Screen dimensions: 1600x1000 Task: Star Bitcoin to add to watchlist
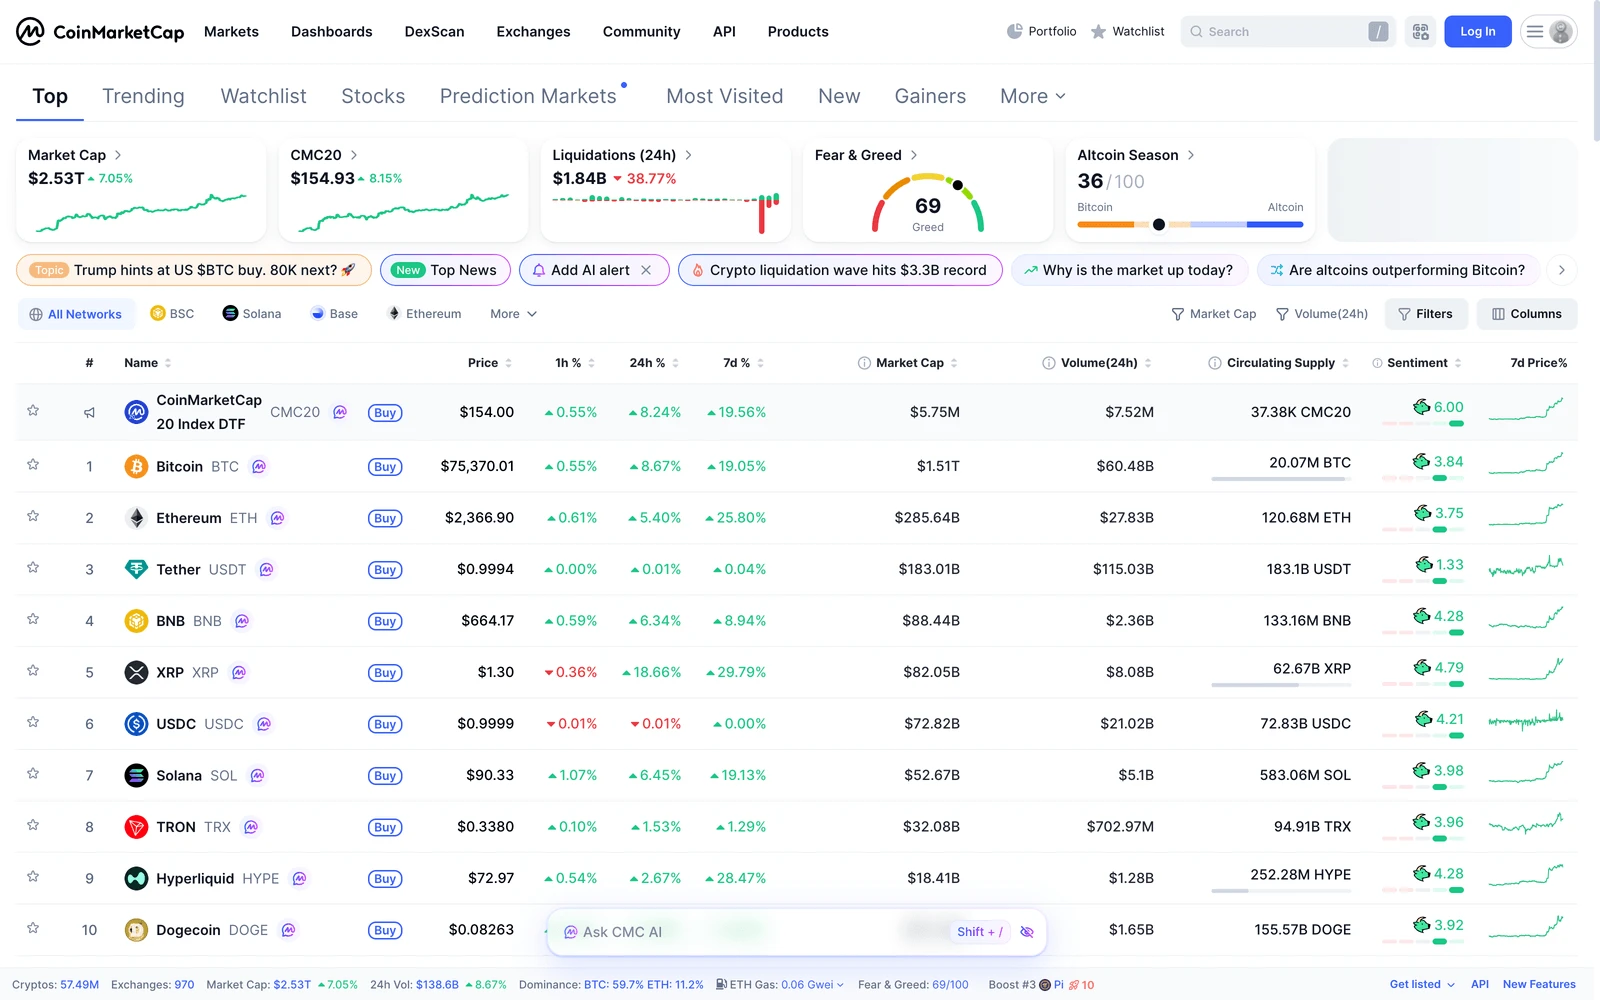33,464
